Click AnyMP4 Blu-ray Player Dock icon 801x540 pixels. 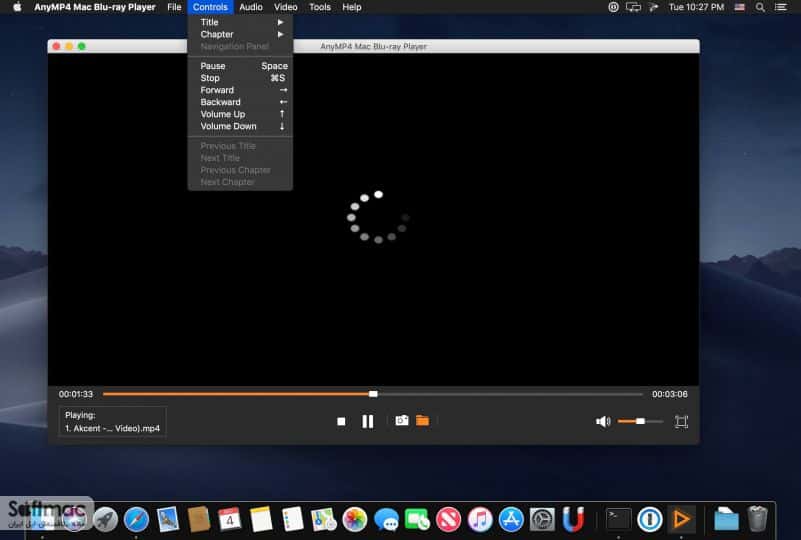click(681, 520)
